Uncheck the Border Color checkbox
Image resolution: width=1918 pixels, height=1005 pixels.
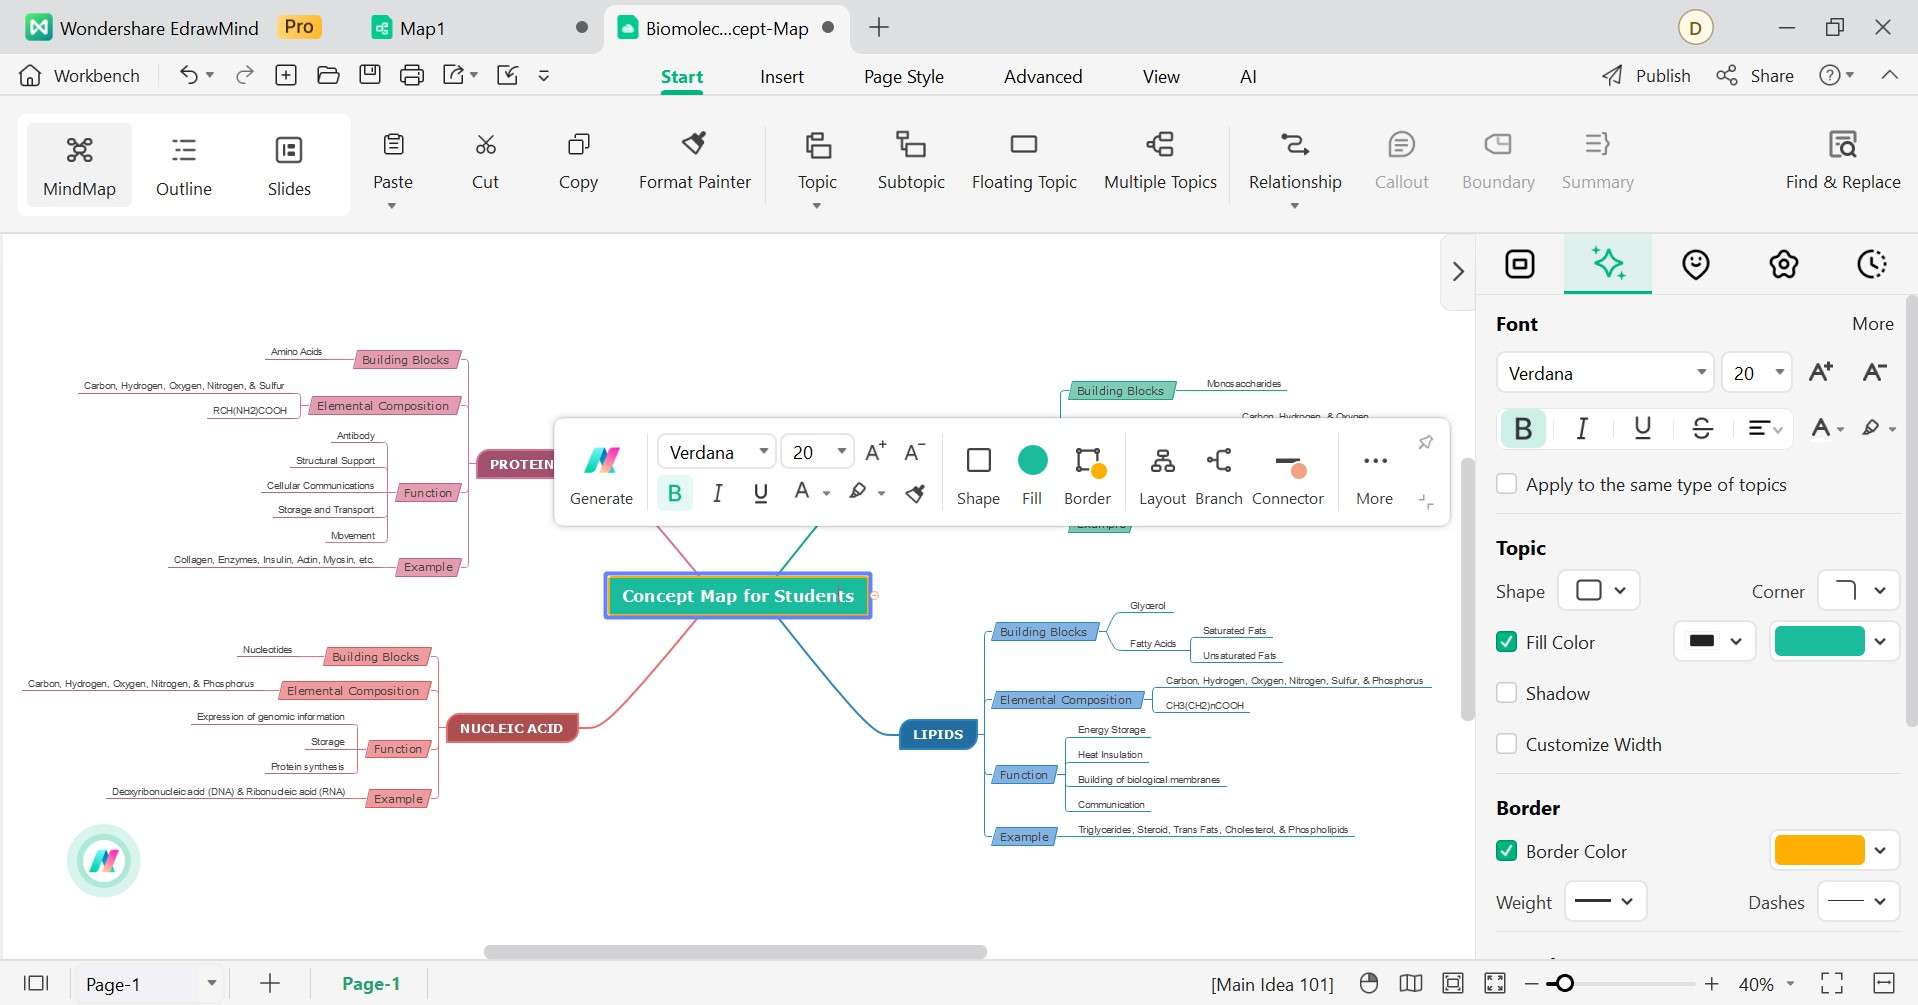pos(1506,851)
